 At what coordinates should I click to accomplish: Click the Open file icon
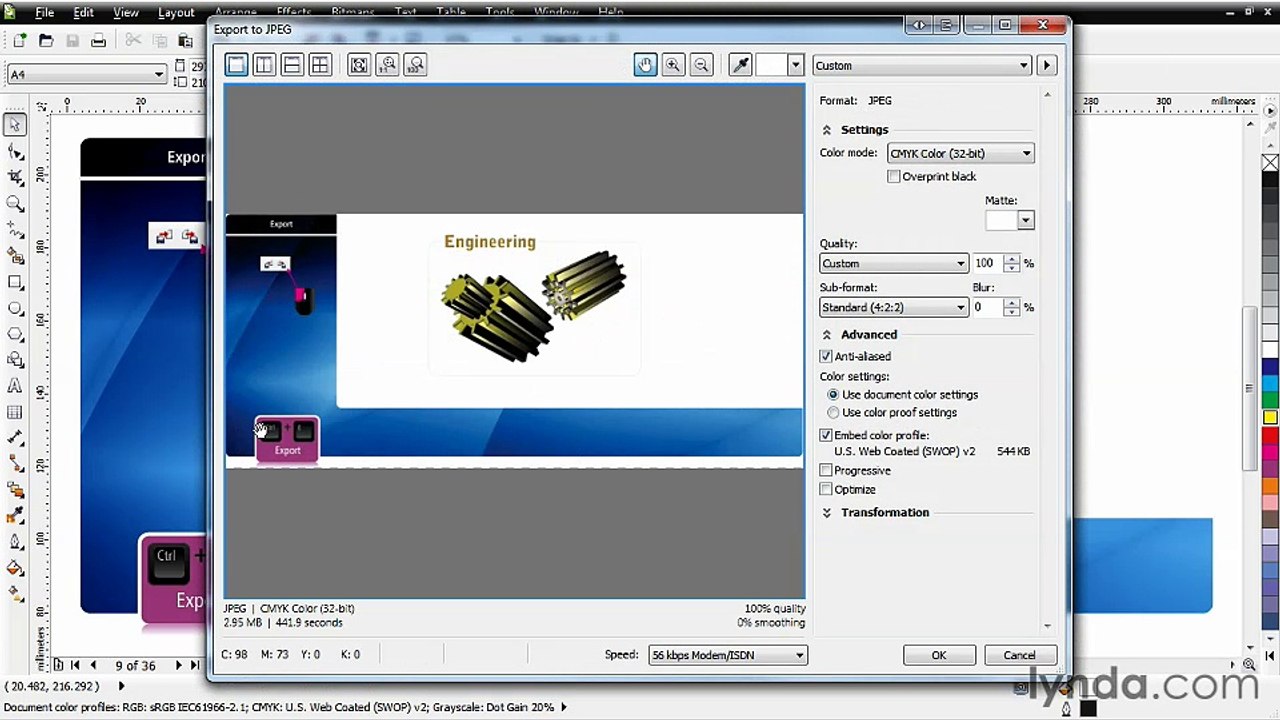pyautogui.click(x=46, y=40)
